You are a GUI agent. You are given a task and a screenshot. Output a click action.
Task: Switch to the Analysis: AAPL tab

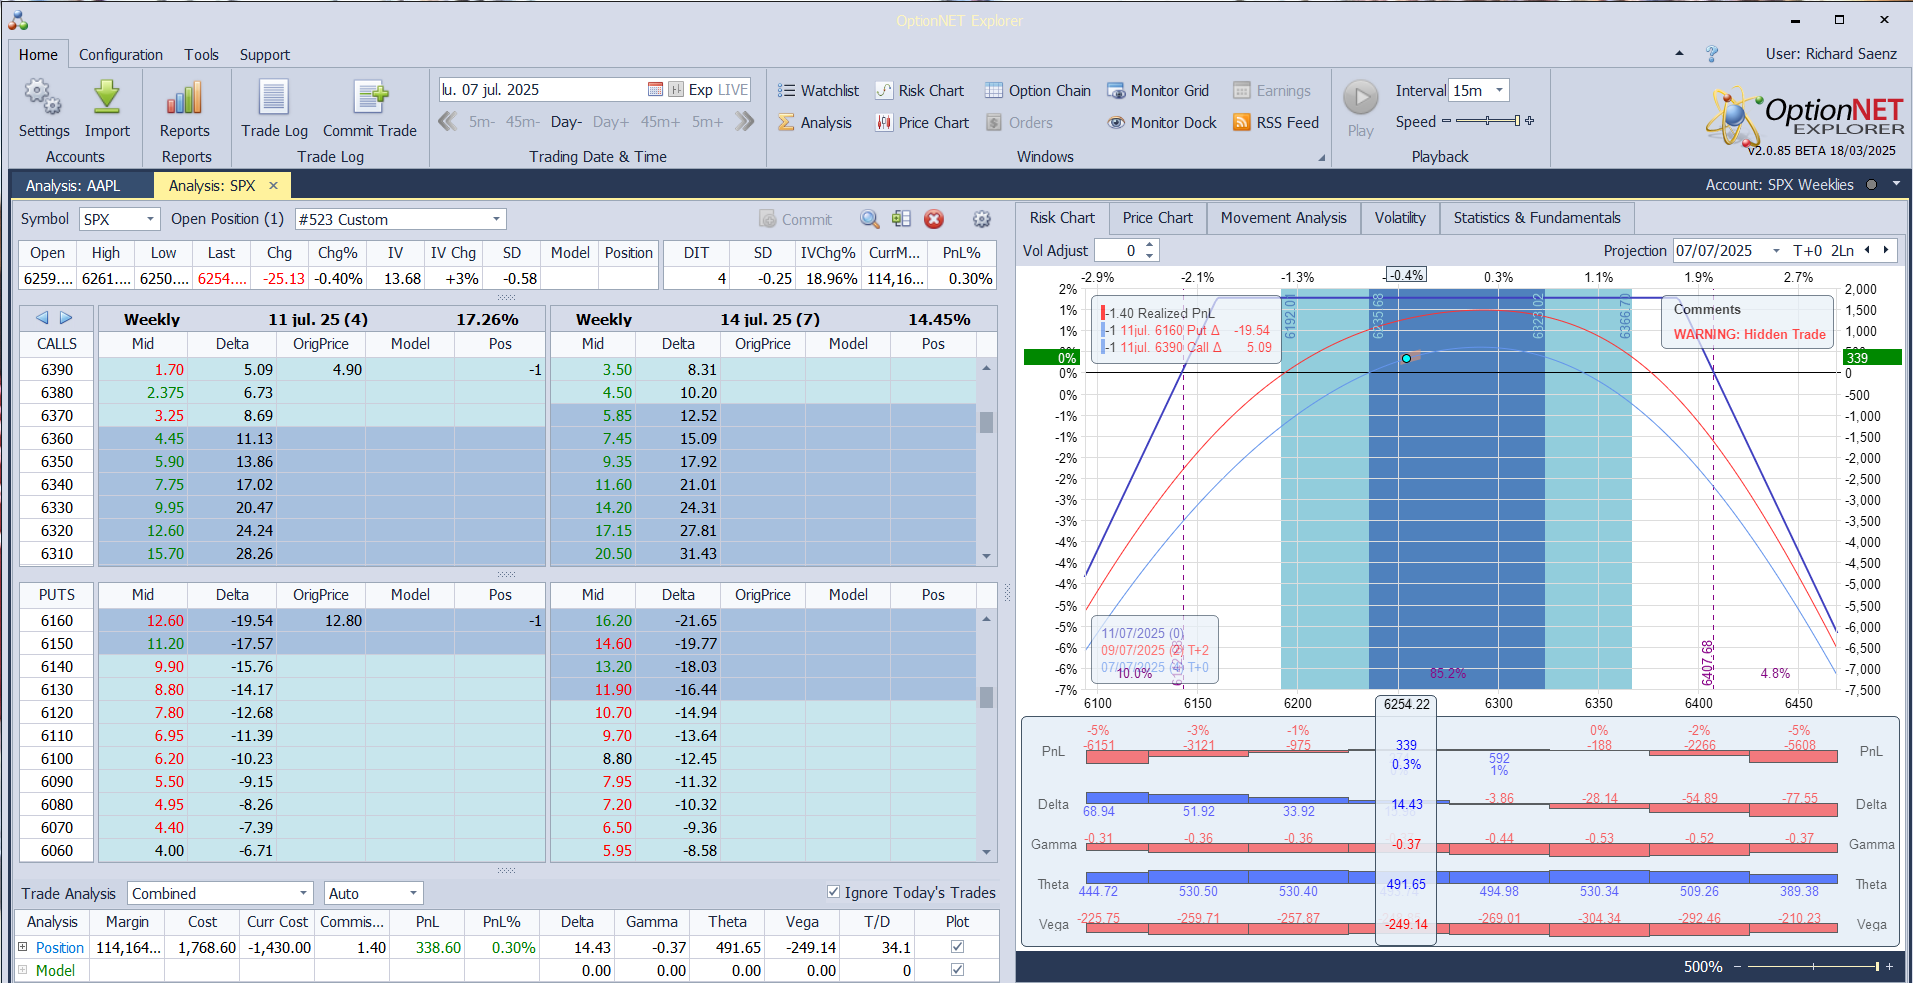click(73, 185)
